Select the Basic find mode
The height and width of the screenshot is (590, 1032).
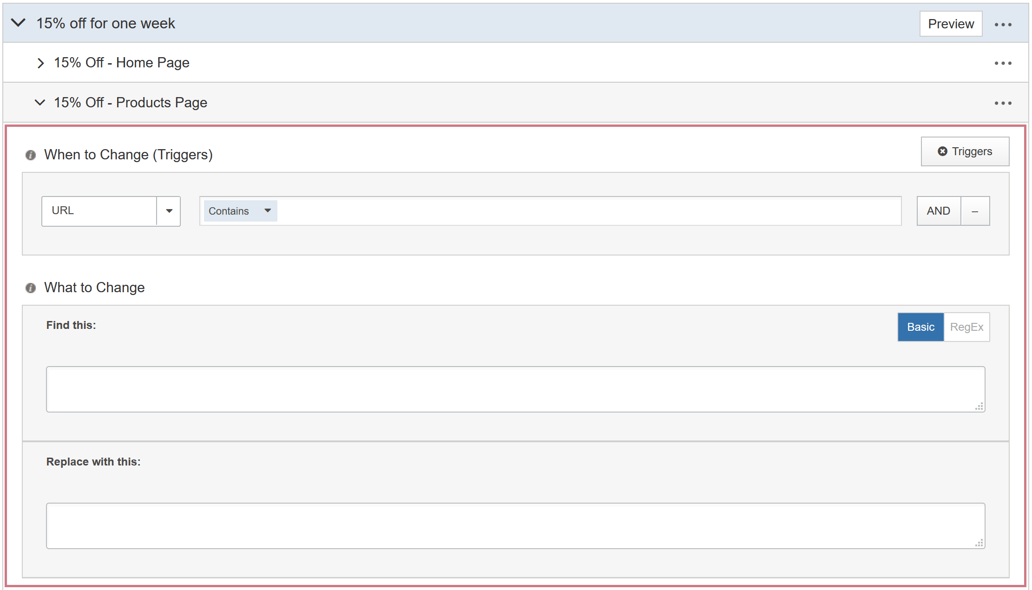[x=920, y=327]
